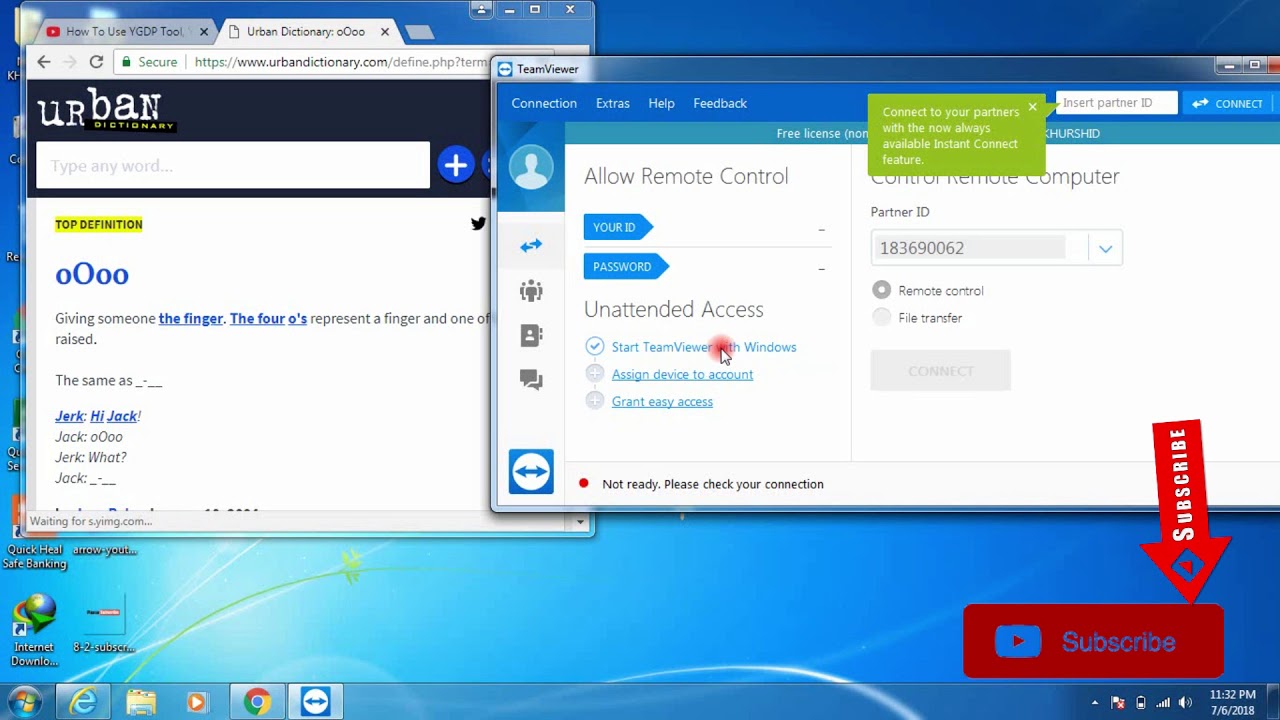Open File Explorer from the taskbar
The height and width of the screenshot is (720, 1280).
coord(141,703)
